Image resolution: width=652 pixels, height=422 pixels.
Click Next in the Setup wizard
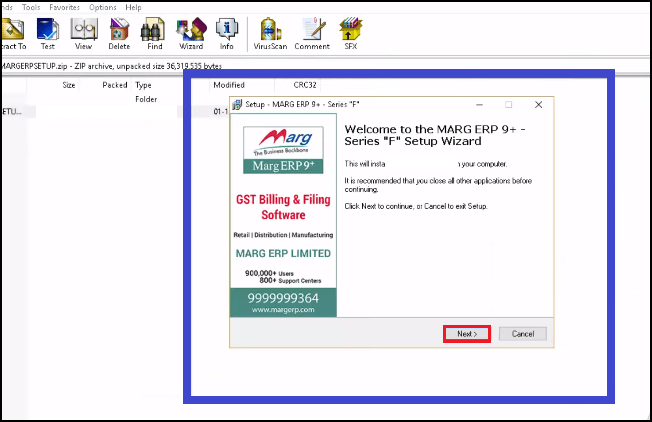pos(467,334)
